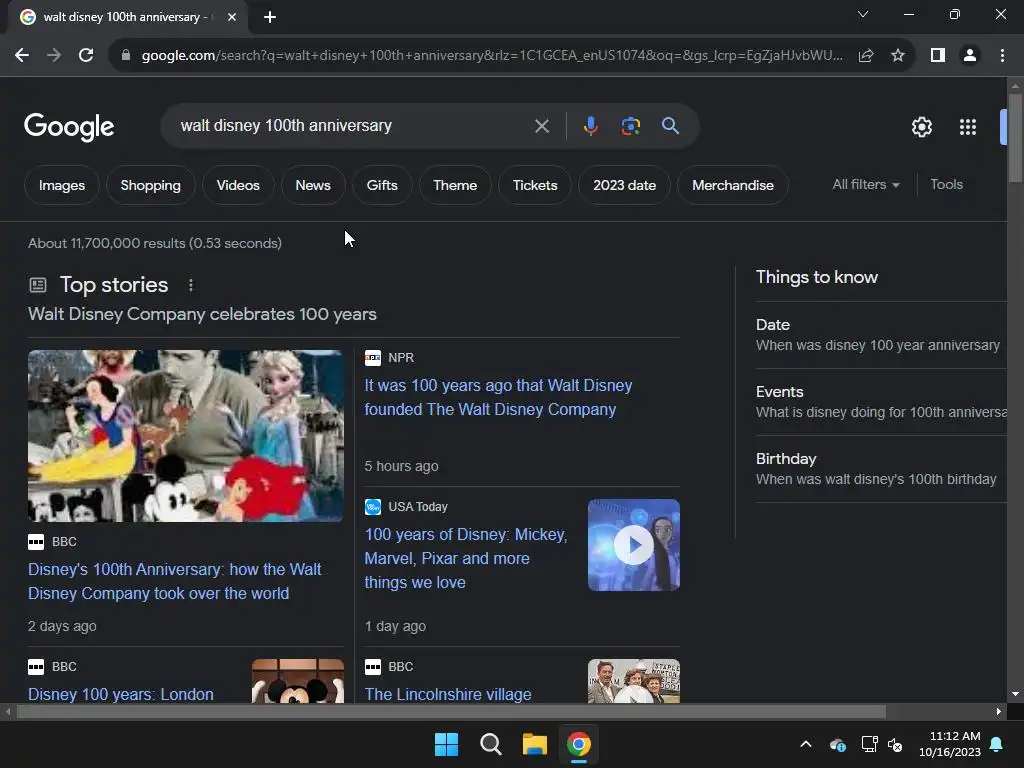Click the Top stories heading
1024x768 pixels.
[x=114, y=285]
